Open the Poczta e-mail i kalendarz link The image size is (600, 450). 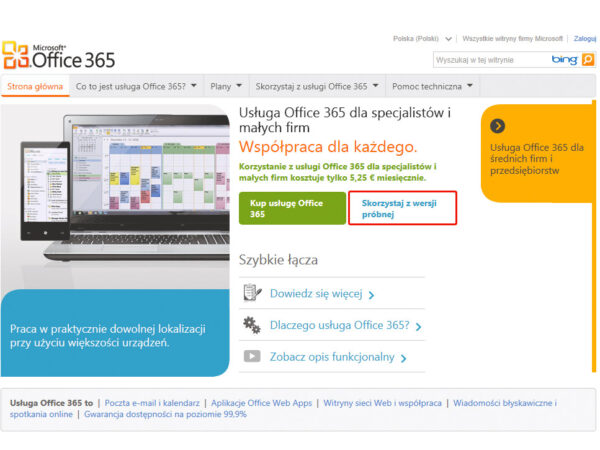(x=152, y=403)
